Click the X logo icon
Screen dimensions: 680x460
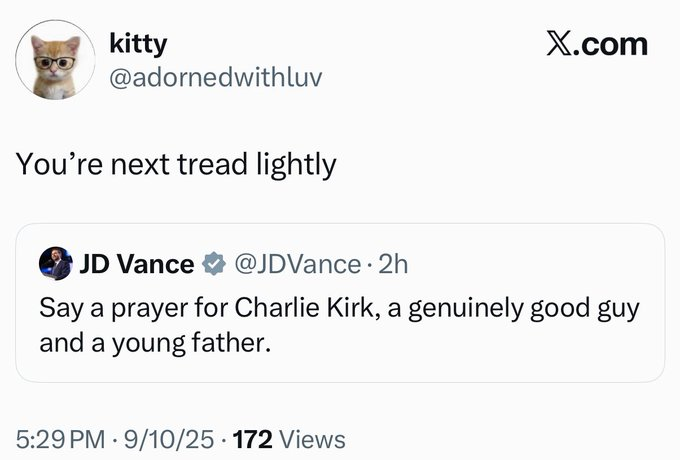558,44
